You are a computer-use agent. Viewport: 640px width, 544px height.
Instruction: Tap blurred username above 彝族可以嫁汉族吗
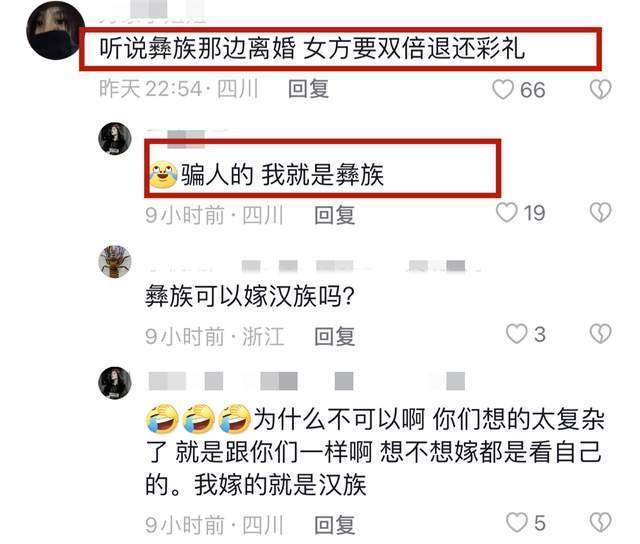(314, 266)
